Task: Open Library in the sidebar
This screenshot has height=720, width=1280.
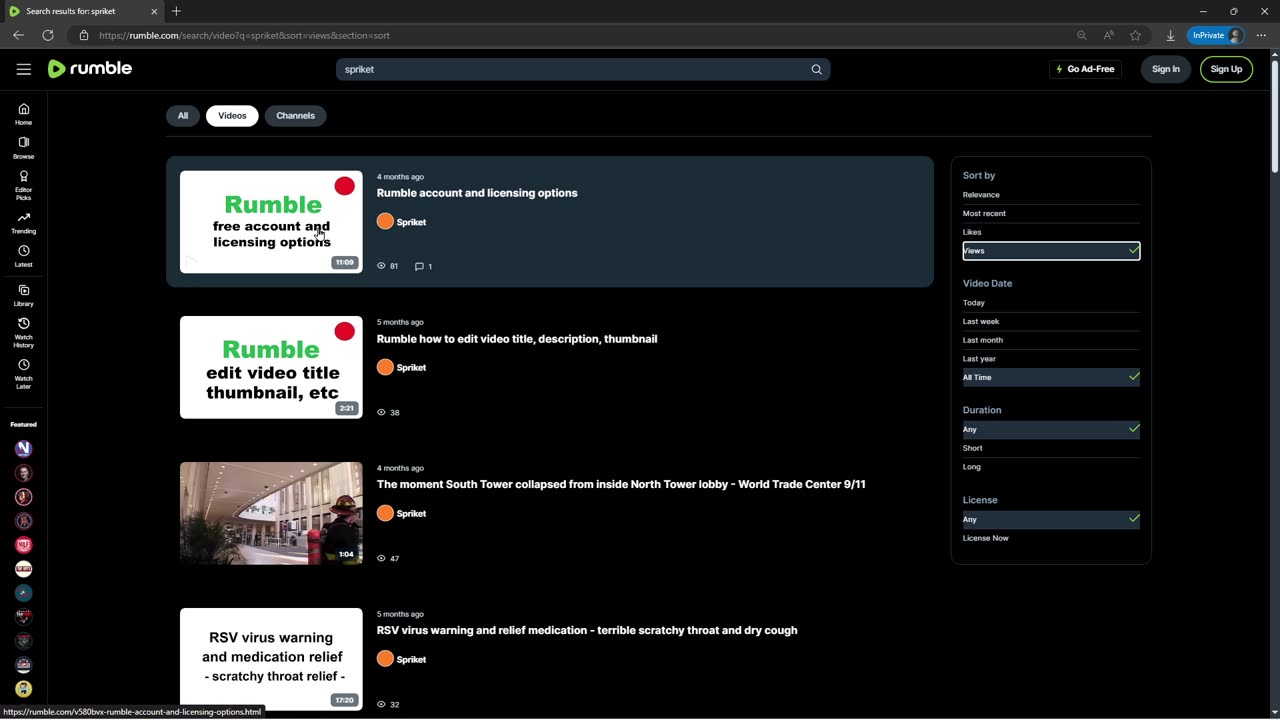Action: pos(24,296)
